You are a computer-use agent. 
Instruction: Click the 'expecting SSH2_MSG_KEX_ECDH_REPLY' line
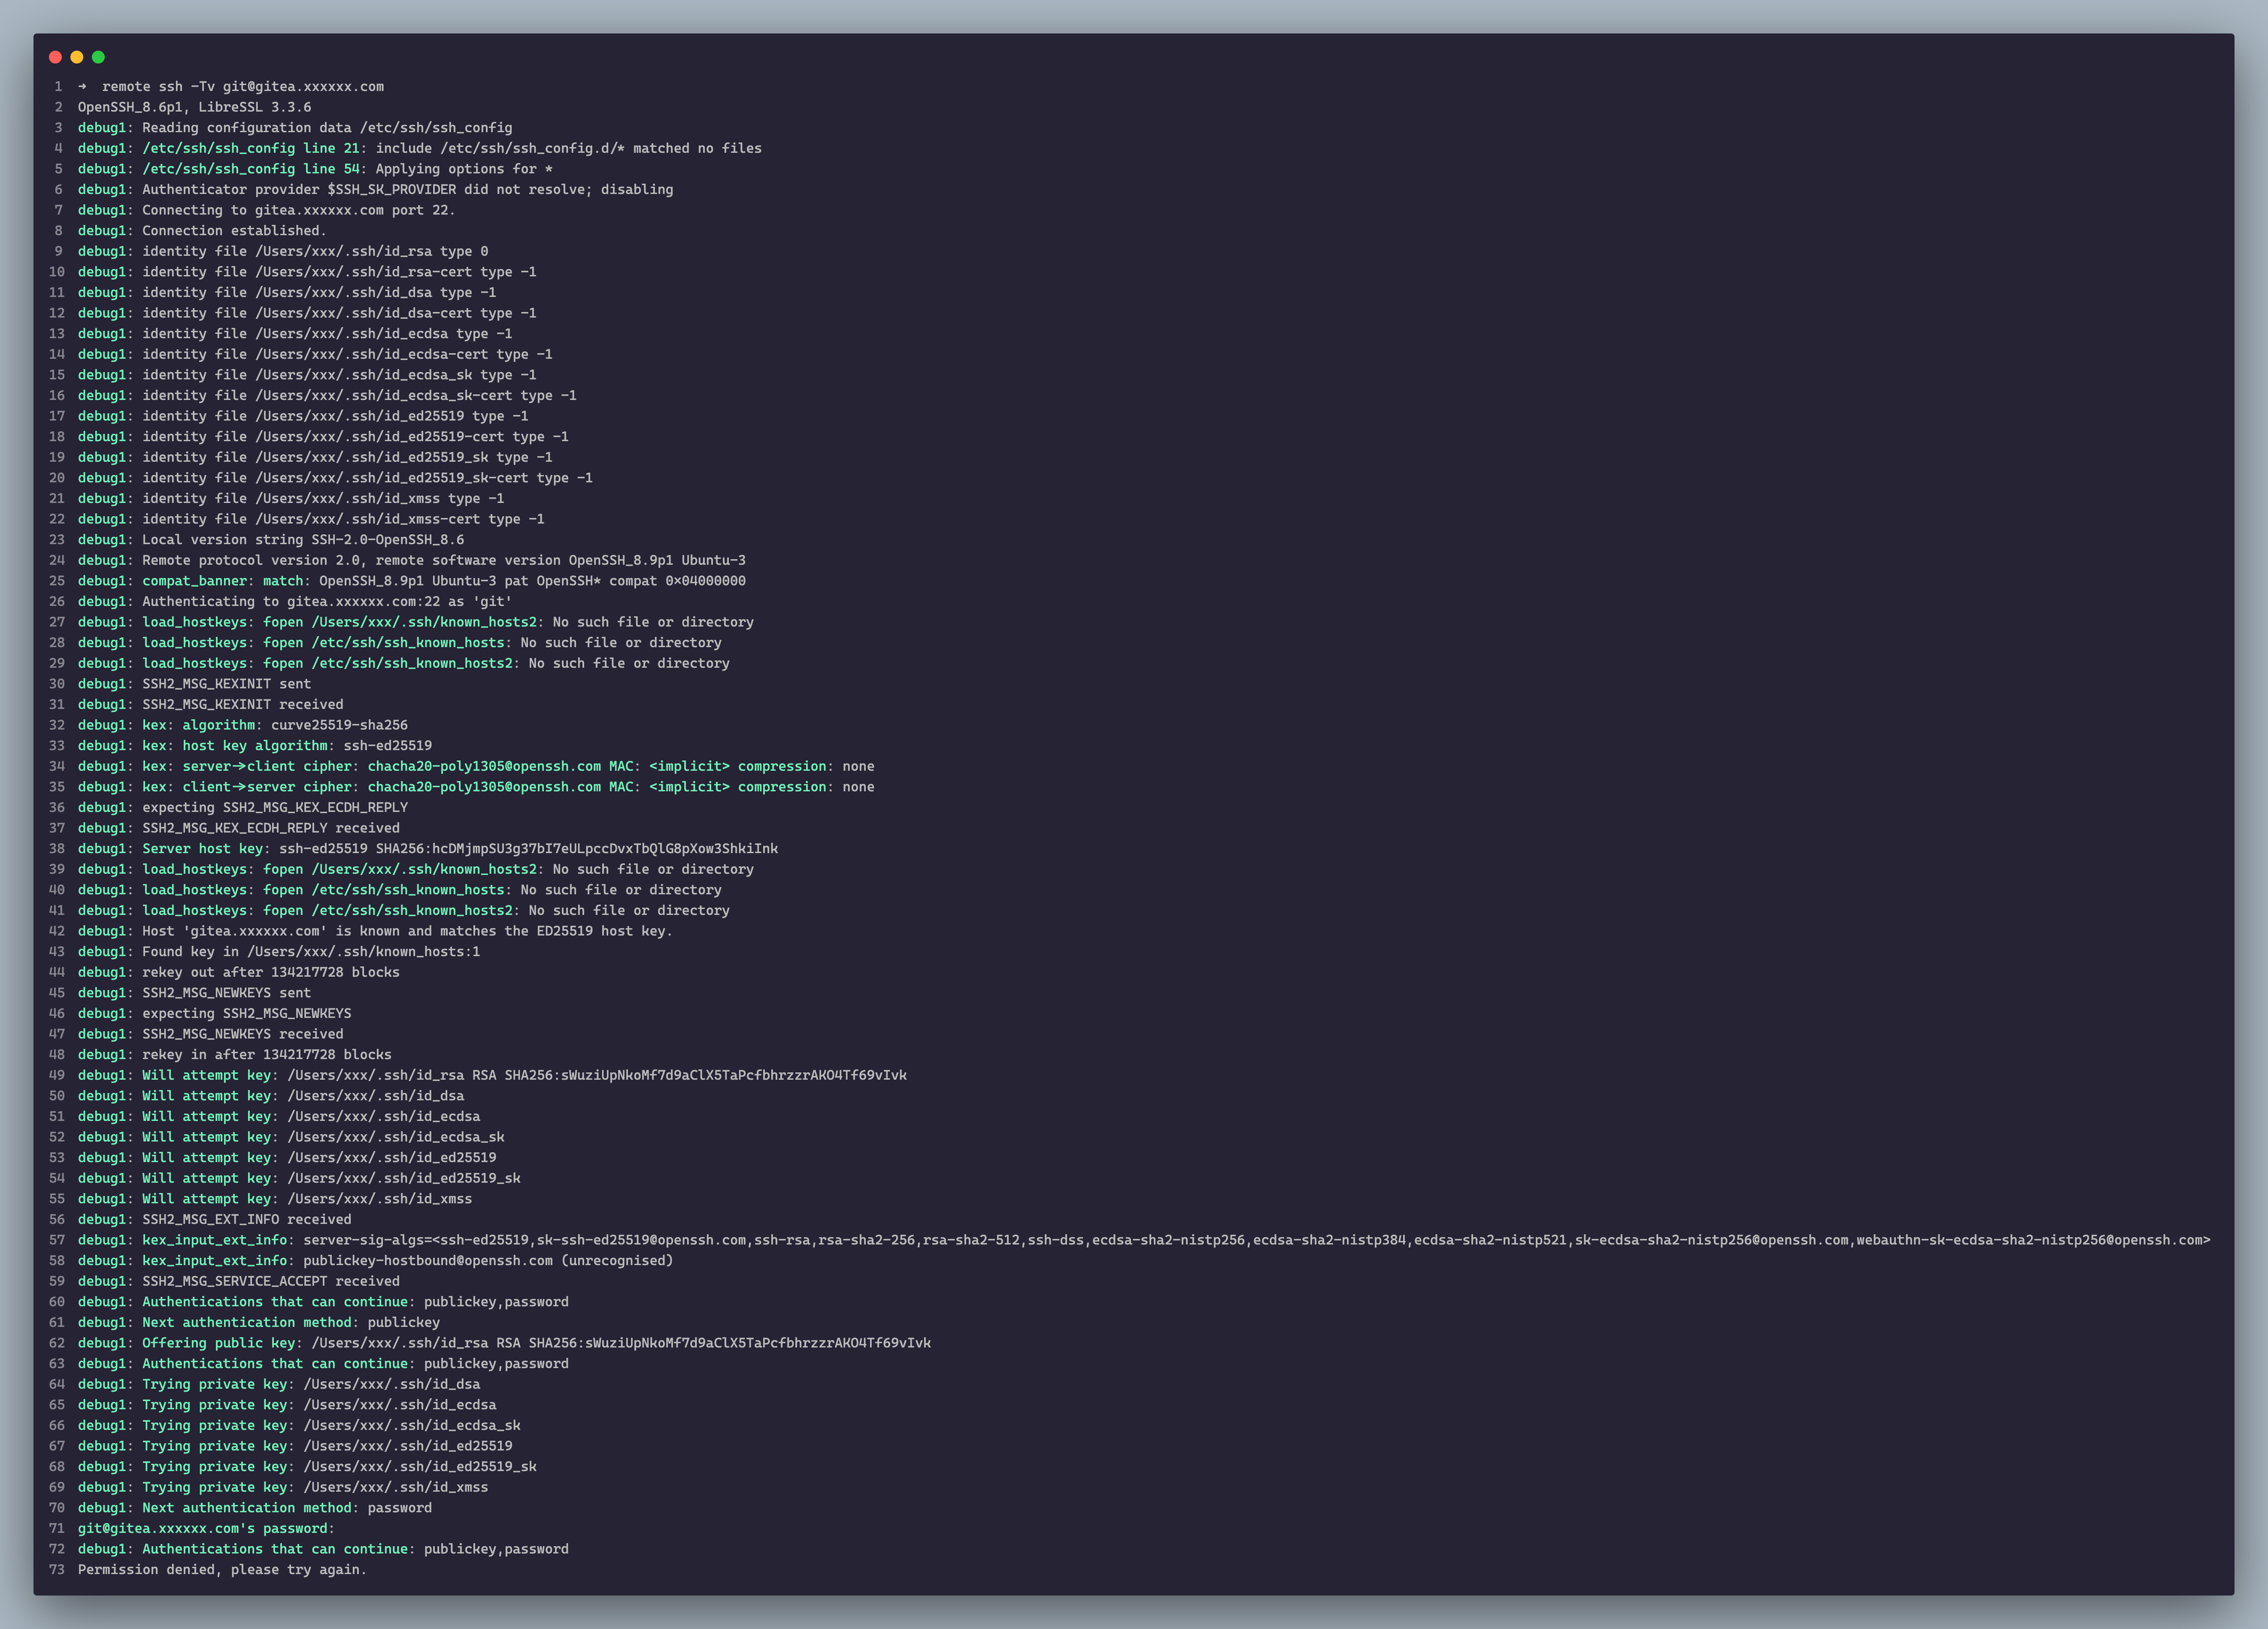point(243,808)
